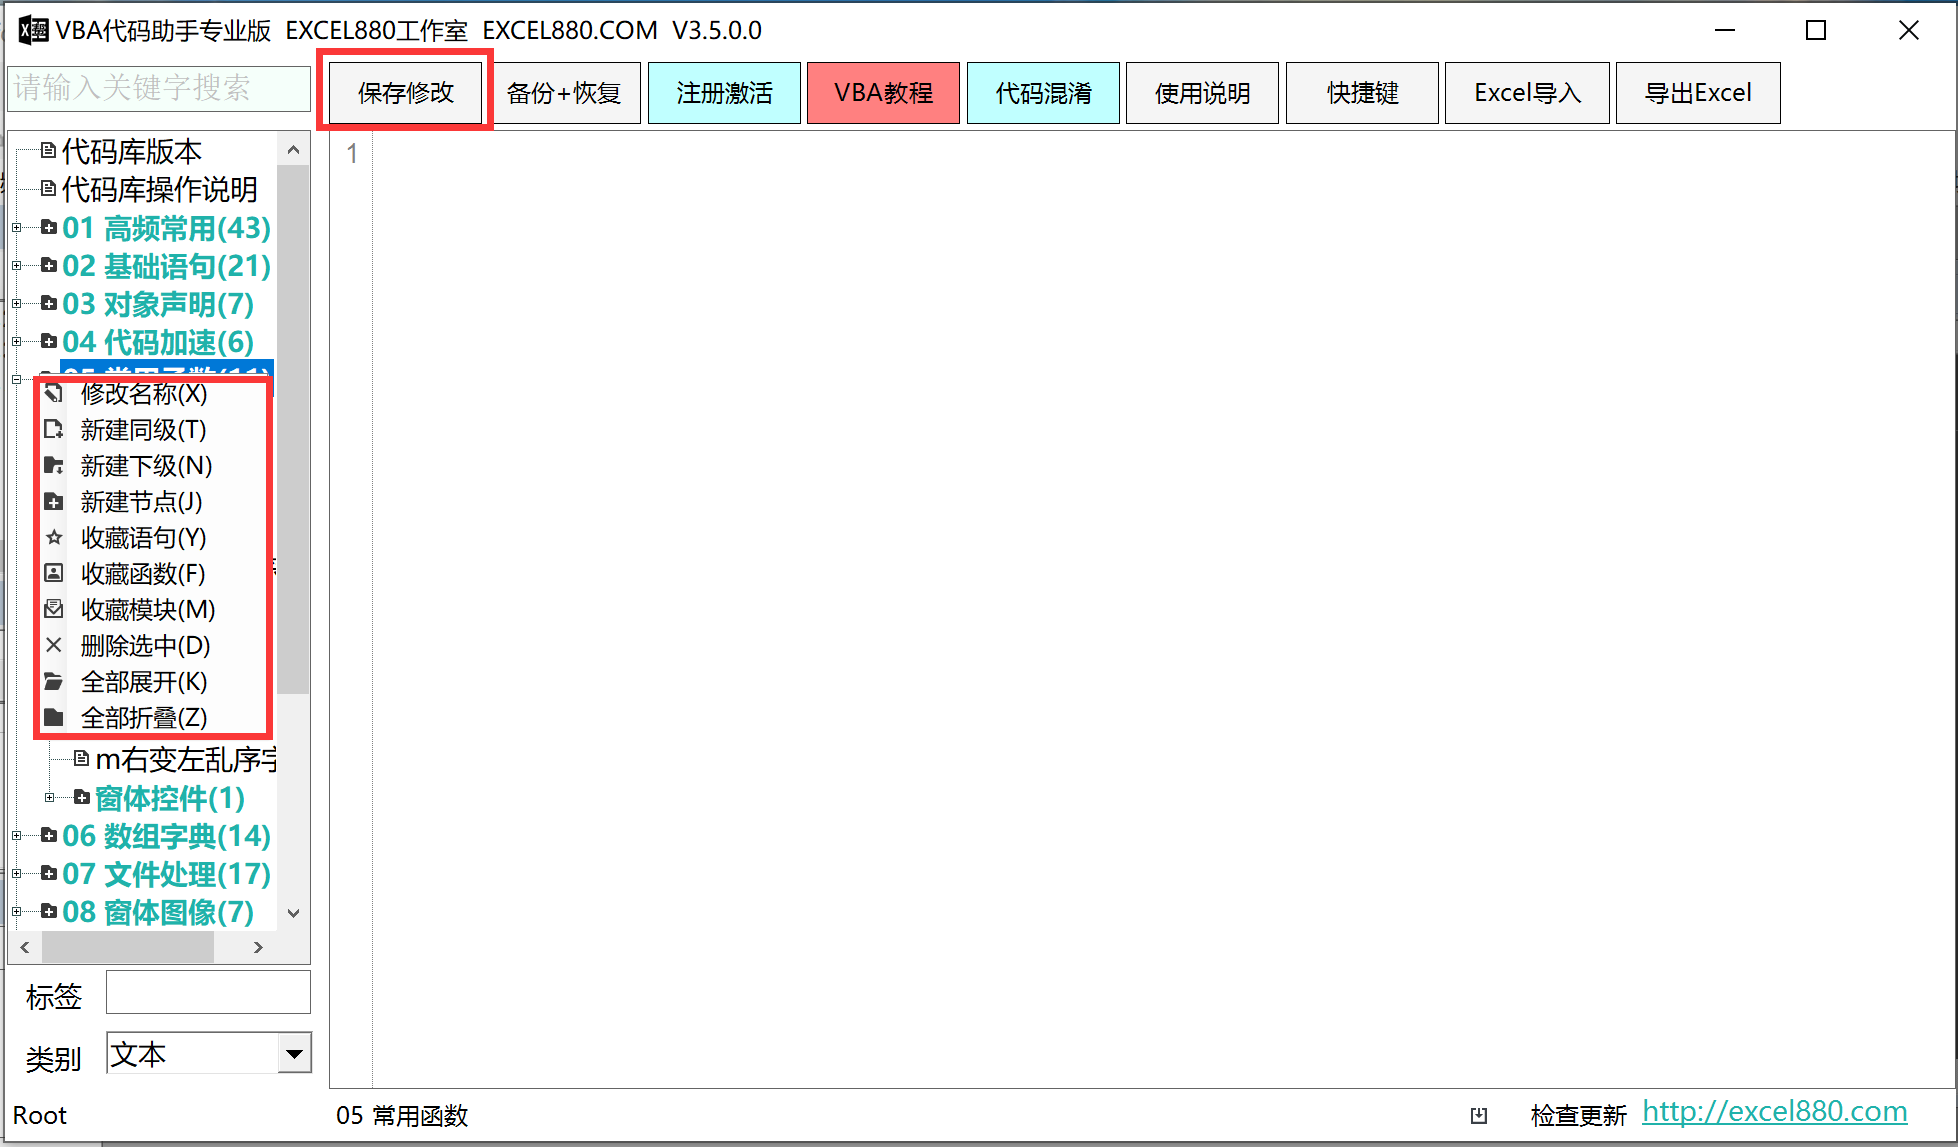1958x1147 pixels.
Task: Click the tree's vertical scrollbar up arrow
Action: (293, 150)
